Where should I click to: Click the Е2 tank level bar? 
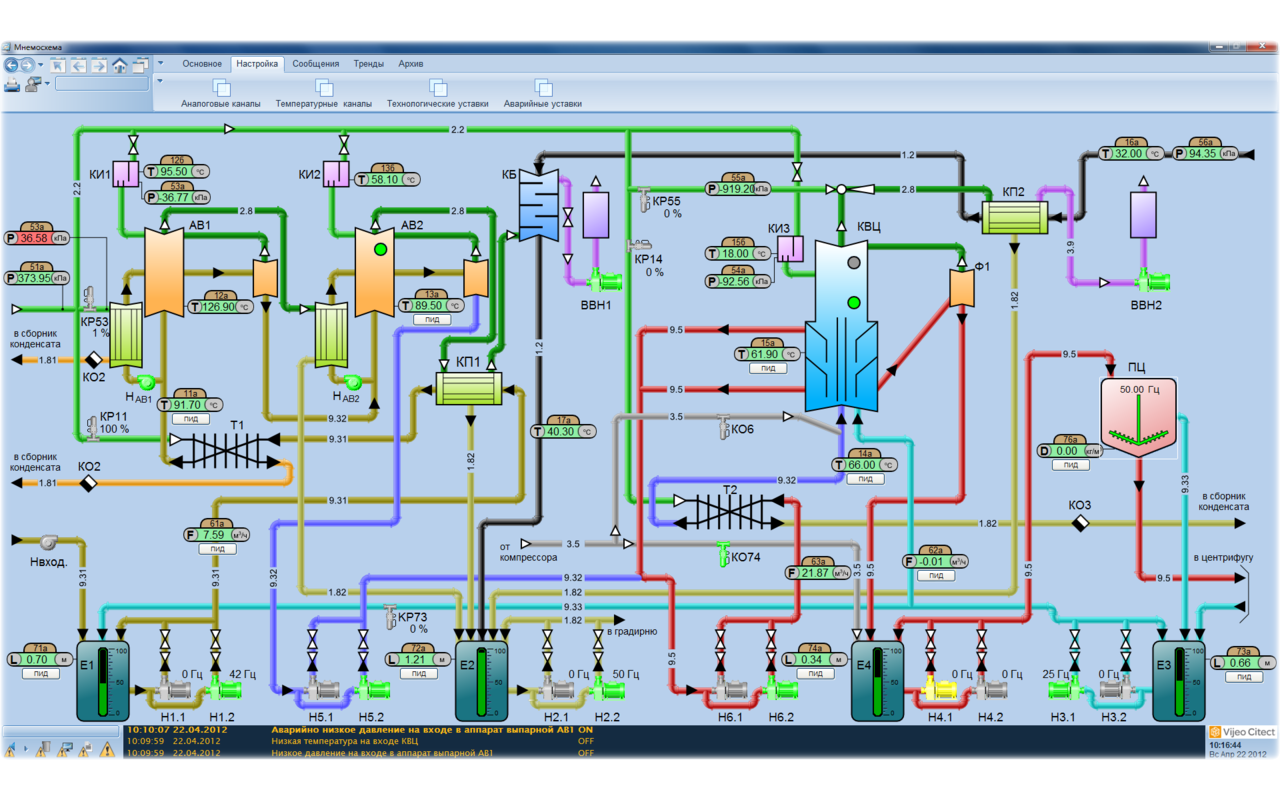tap(482, 682)
